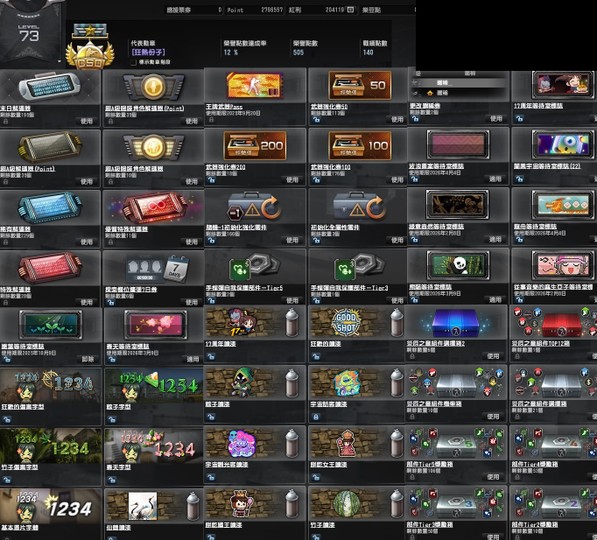The width and height of the screenshot is (597, 540).
Task: Choose the Good Shot spray paint icon
Action: coord(345,323)
